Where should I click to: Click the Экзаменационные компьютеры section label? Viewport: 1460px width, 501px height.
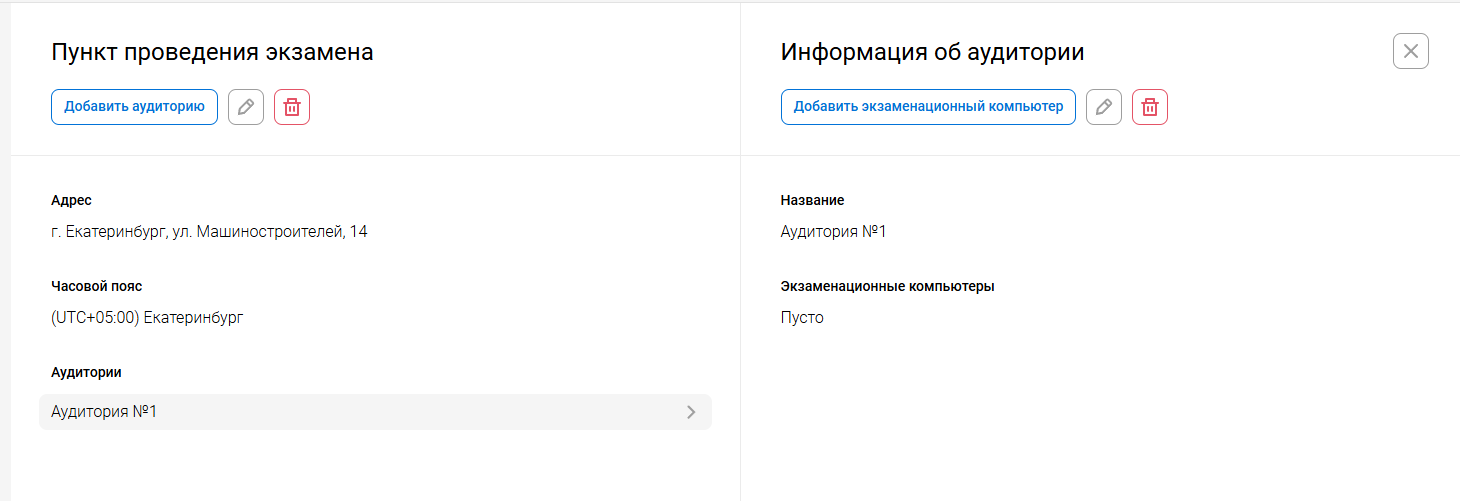[887, 287]
